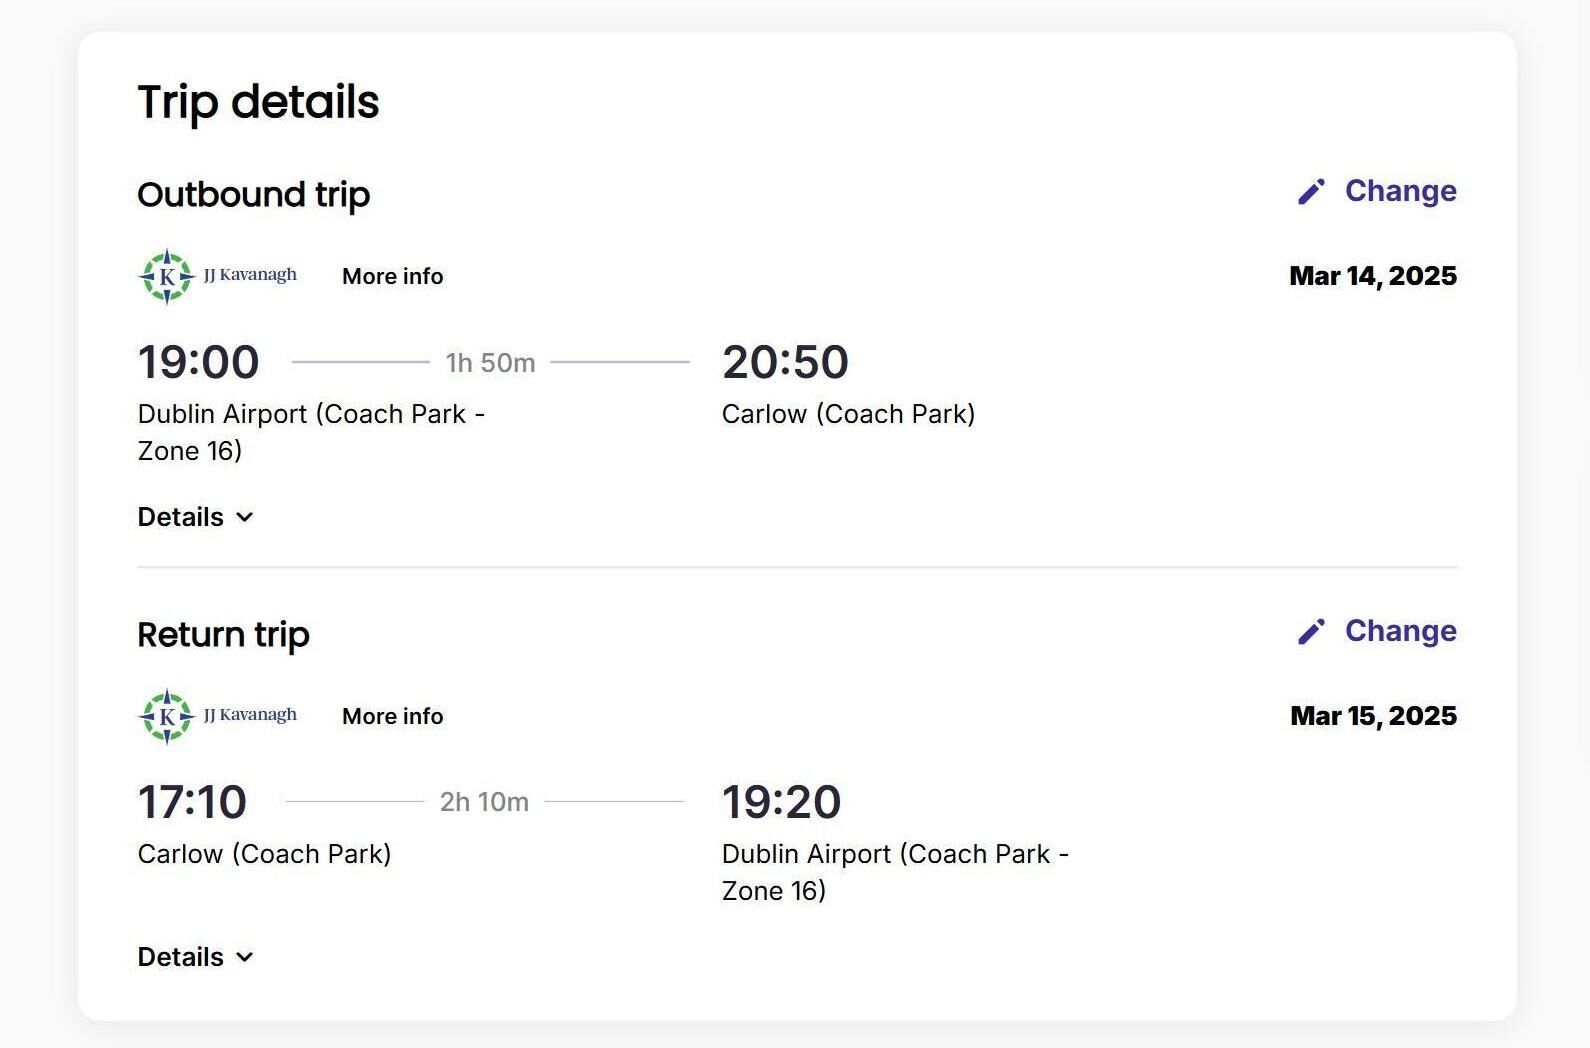Expand Details for the return trip
The height and width of the screenshot is (1048, 1590).
(x=181, y=957)
